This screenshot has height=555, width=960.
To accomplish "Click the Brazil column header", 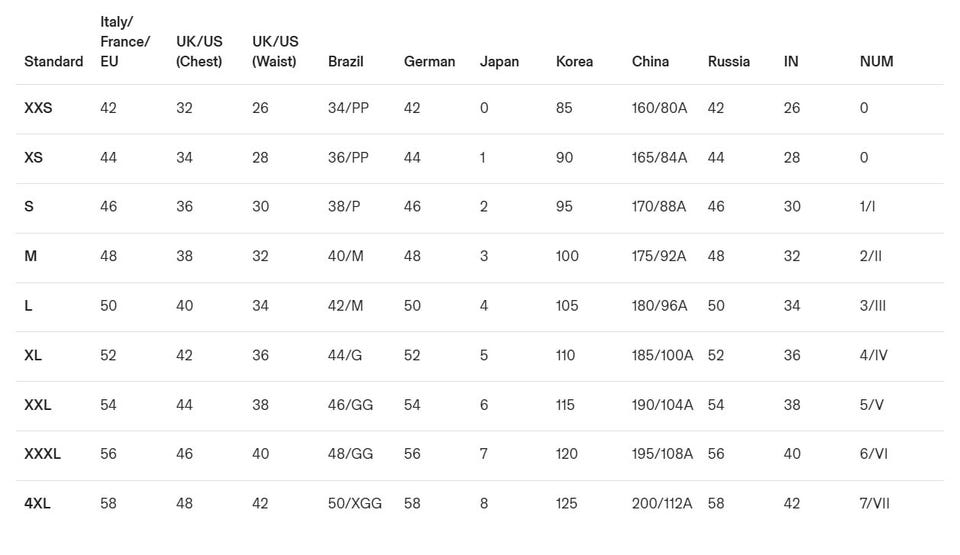I will [x=346, y=62].
